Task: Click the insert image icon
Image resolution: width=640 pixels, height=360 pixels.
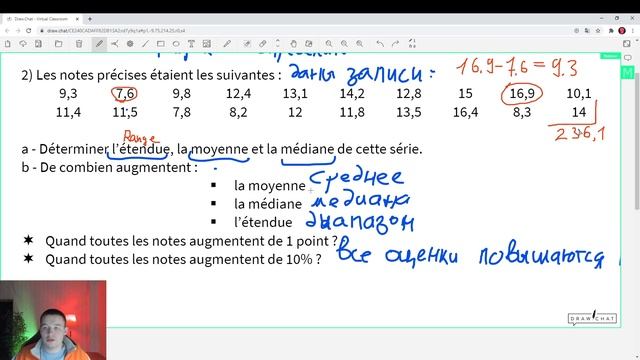Action: [x=207, y=44]
